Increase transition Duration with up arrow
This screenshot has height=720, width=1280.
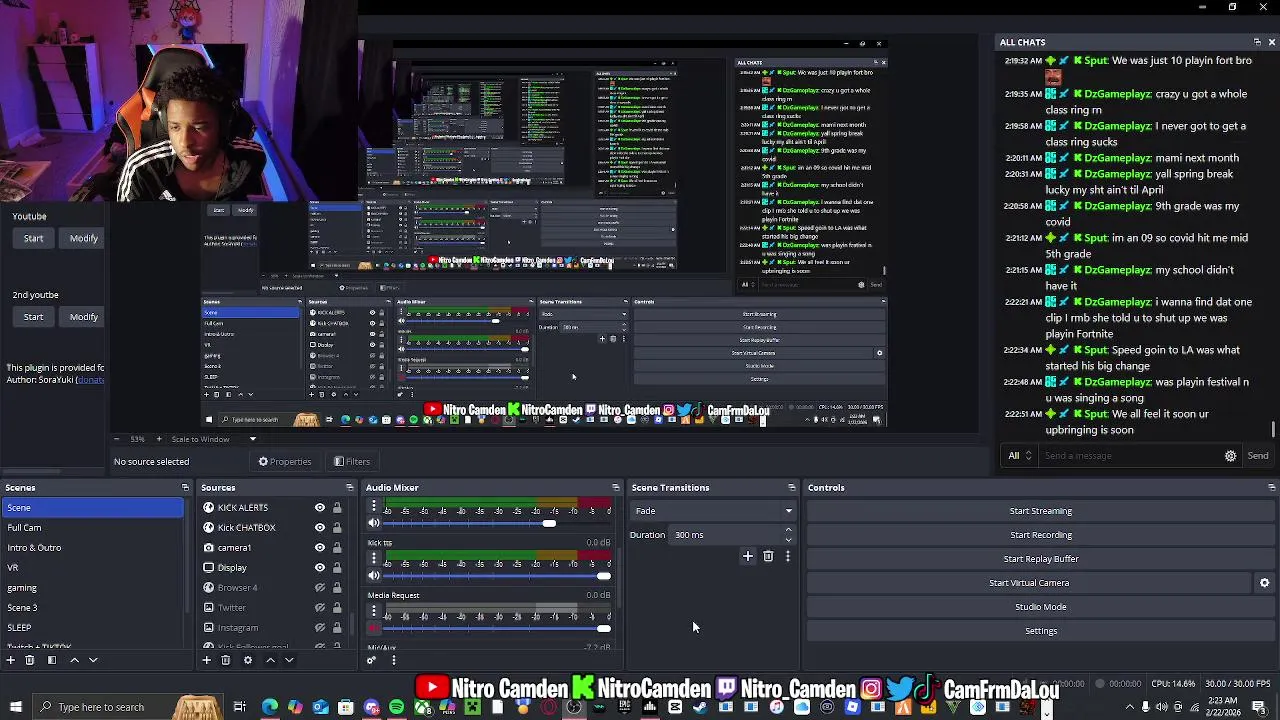tap(788, 530)
